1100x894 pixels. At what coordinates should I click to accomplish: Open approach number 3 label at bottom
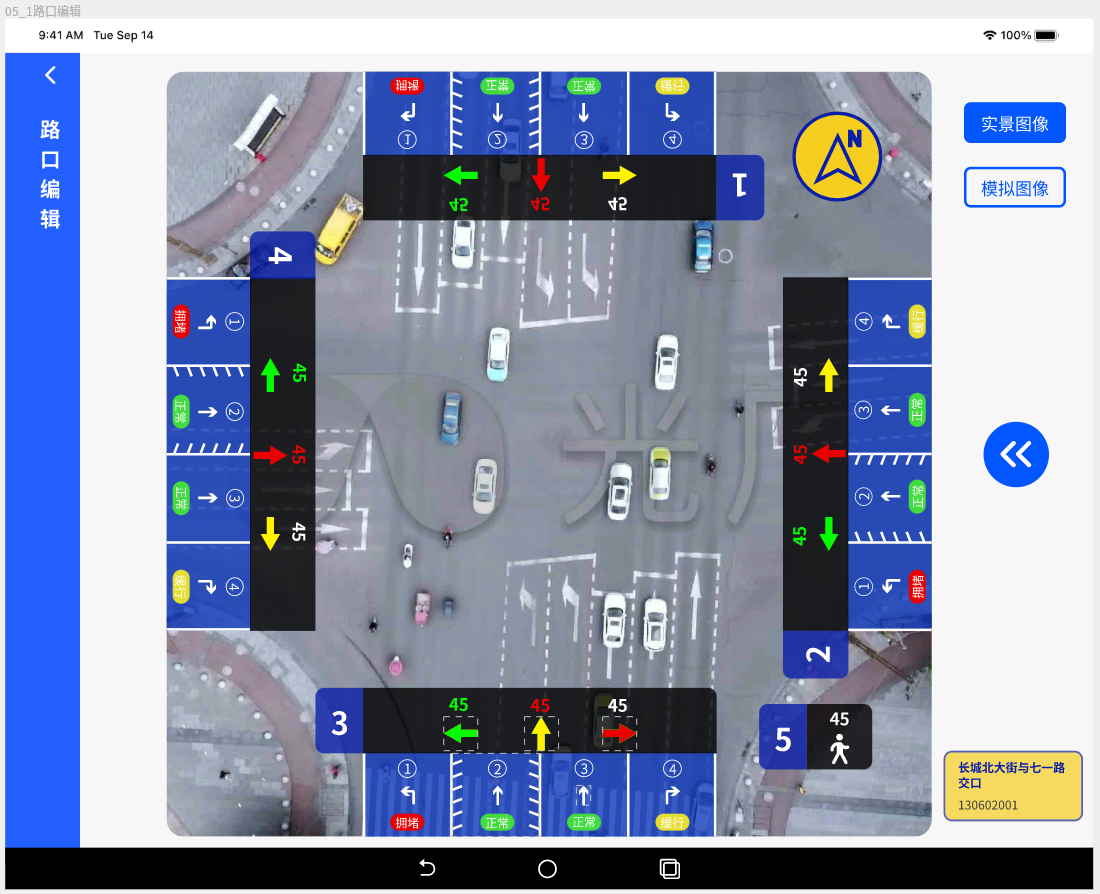339,722
